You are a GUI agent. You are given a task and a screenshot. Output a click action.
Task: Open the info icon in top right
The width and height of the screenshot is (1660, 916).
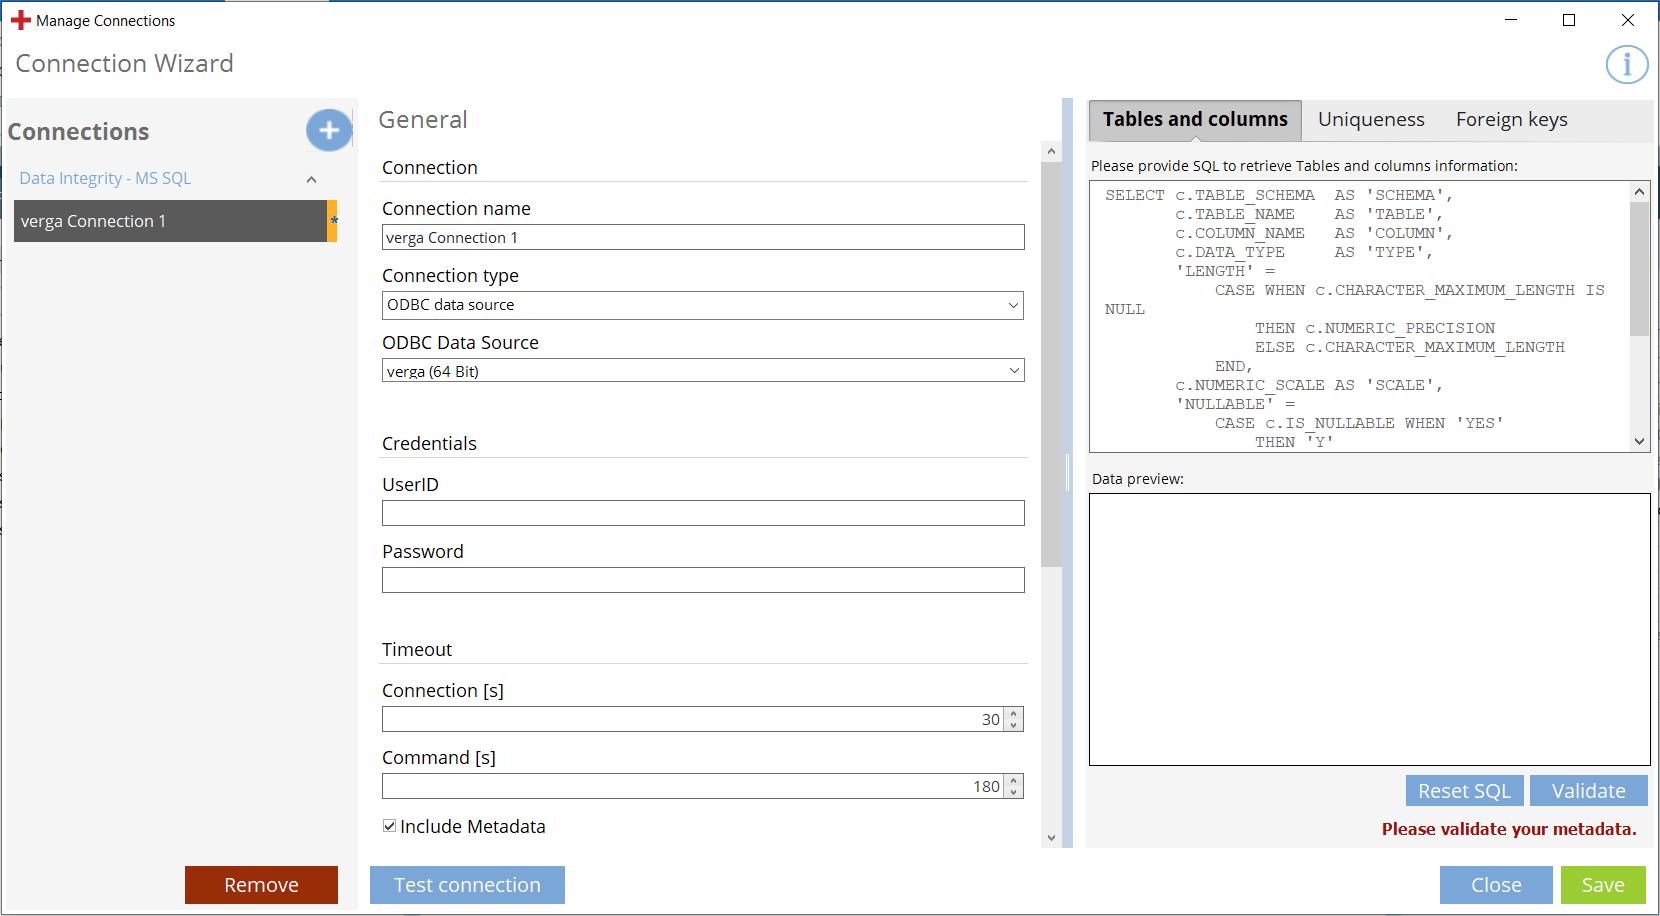(1626, 65)
